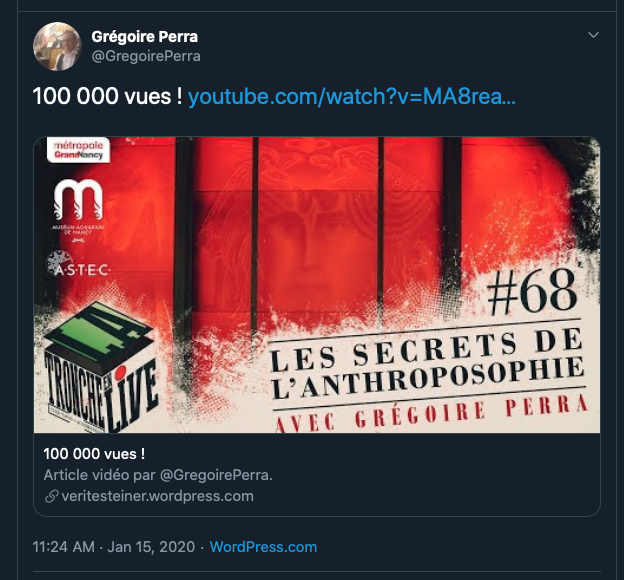The image size is (624, 580).
Task: Click the ASTEC logo in thumbnail
Action: (78, 264)
